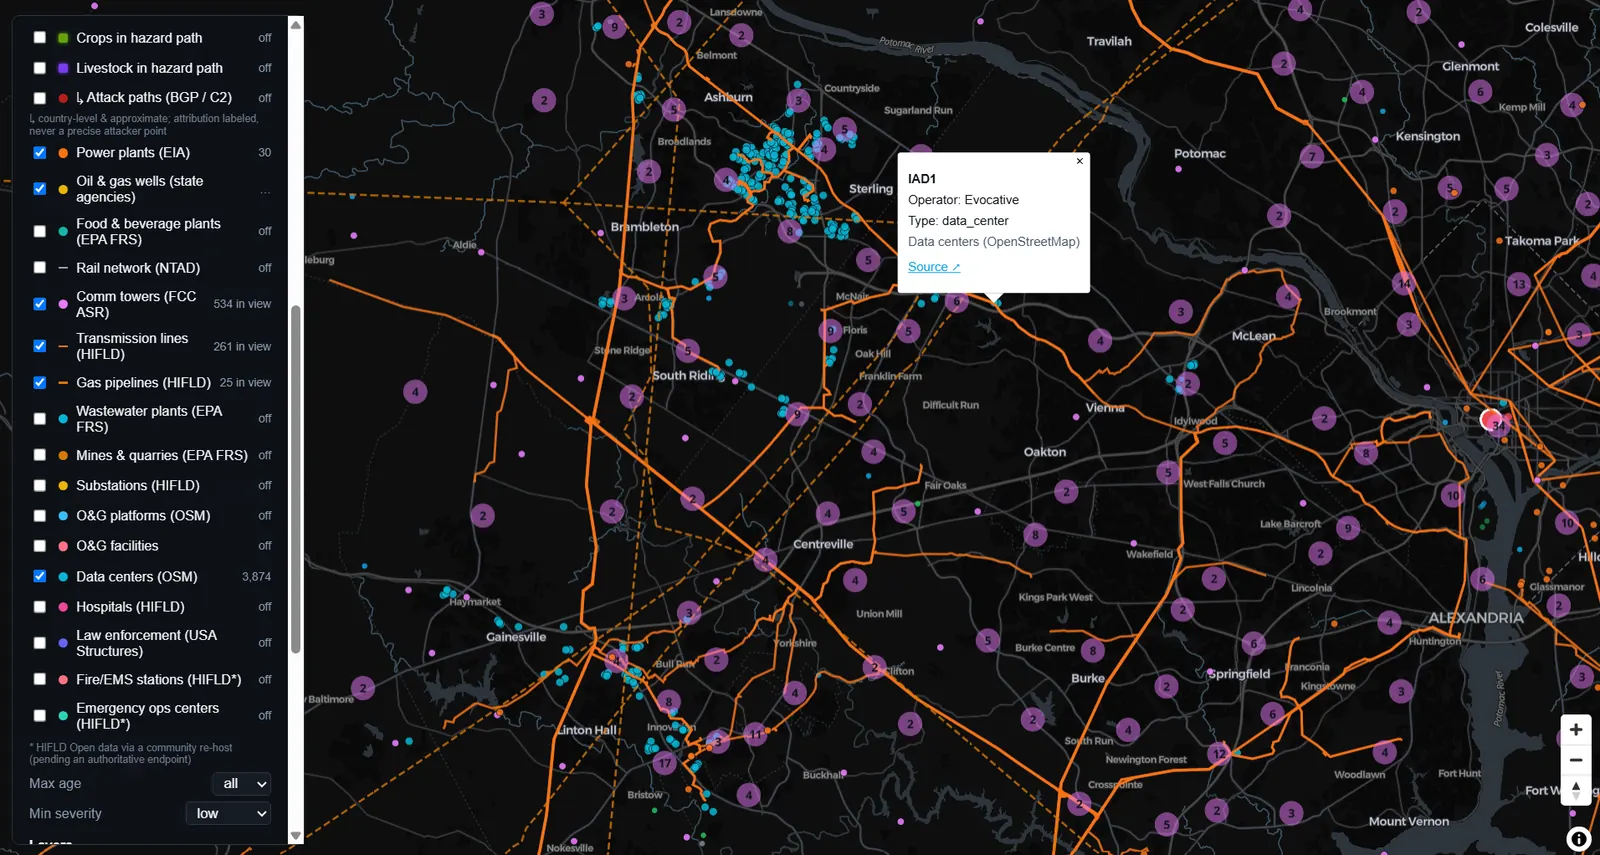Enable Wastewater plants (EPA FRS) layer
The width and height of the screenshot is (1600, 855).
[x=40, y=419]
